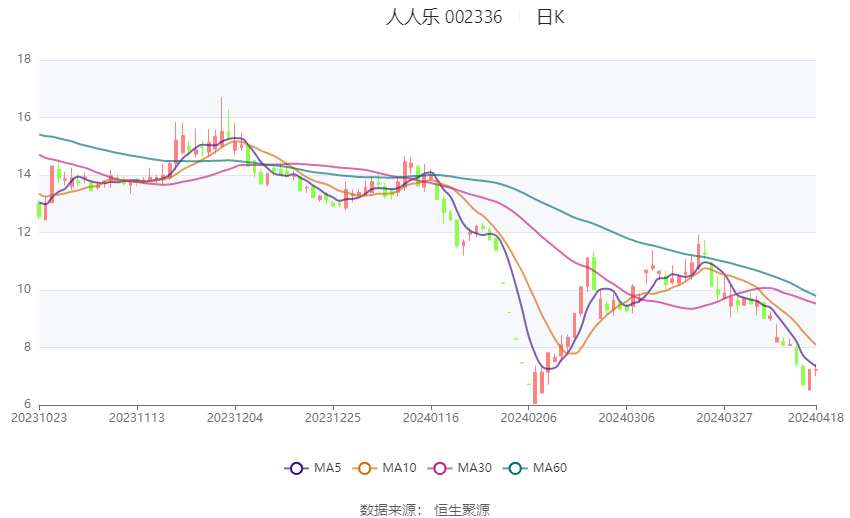This screenshot has height=518, width=850.
Task: Click the 20240418 x-axis date label
Action: pos(816,418)
